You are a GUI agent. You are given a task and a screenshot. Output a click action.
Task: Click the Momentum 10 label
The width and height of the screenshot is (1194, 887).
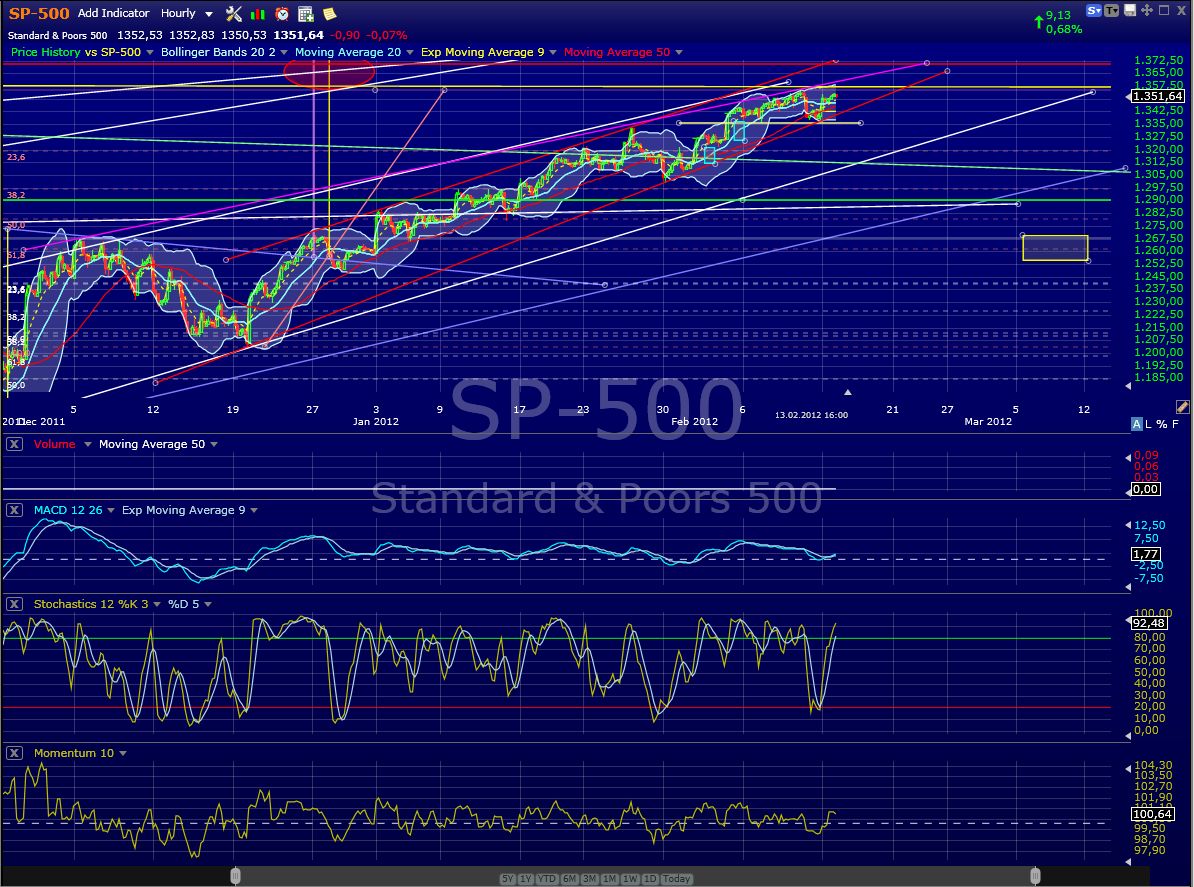(74, 753)
